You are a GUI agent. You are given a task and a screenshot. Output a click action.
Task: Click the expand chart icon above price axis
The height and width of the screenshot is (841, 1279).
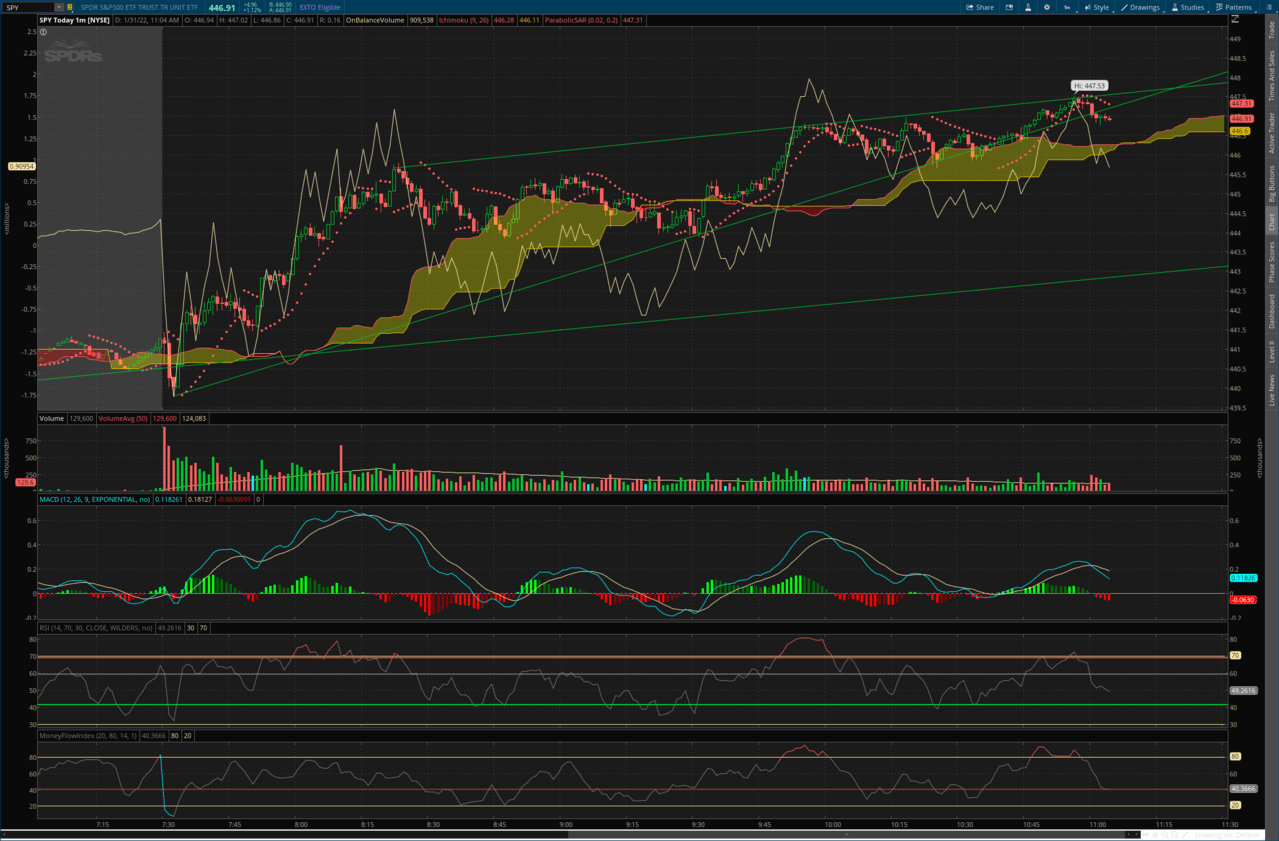(x=1235, y=19)
